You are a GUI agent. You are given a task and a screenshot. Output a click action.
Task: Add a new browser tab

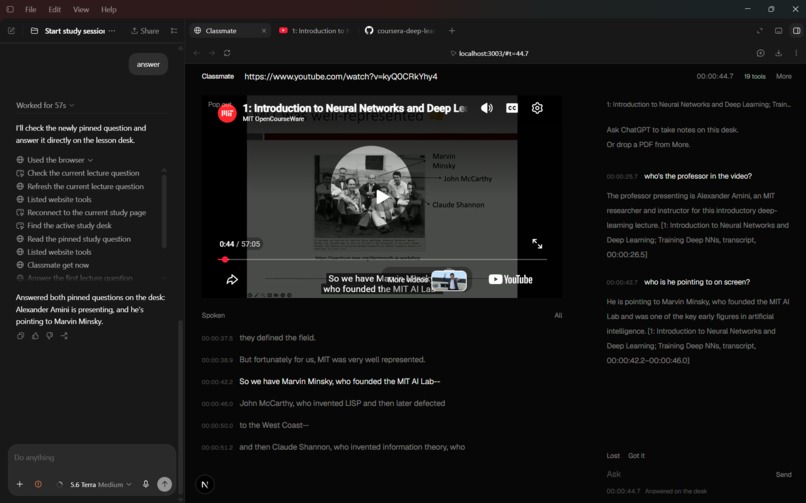(452, 31)
